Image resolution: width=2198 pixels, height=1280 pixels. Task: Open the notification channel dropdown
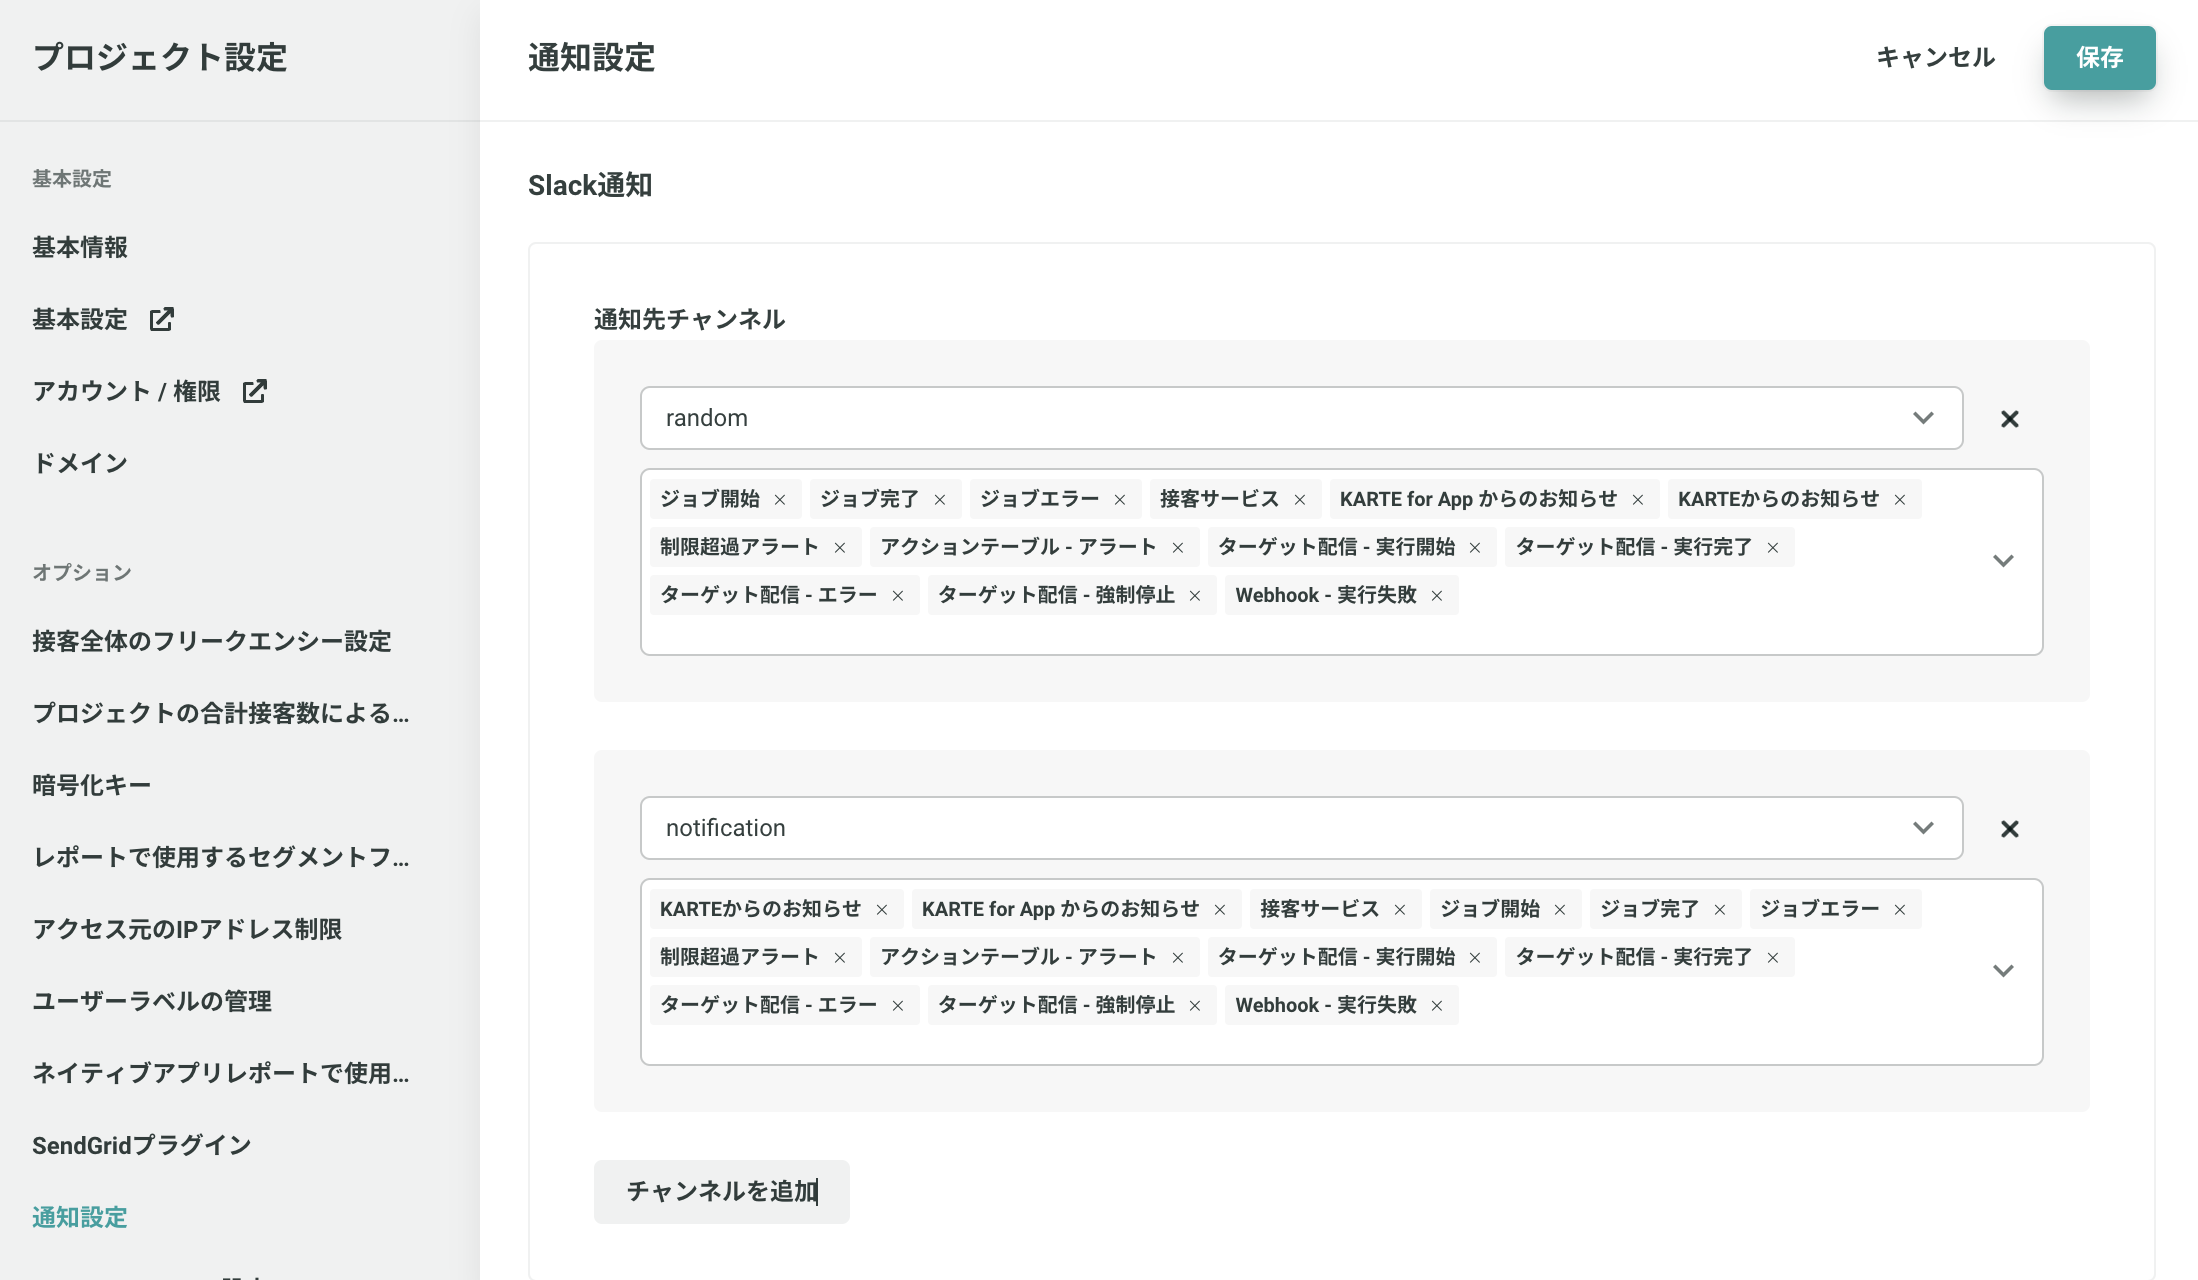1301,828
